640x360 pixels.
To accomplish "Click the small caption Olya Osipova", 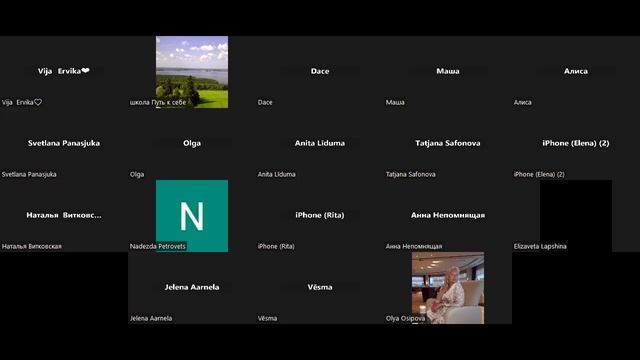I will (405, 318).
